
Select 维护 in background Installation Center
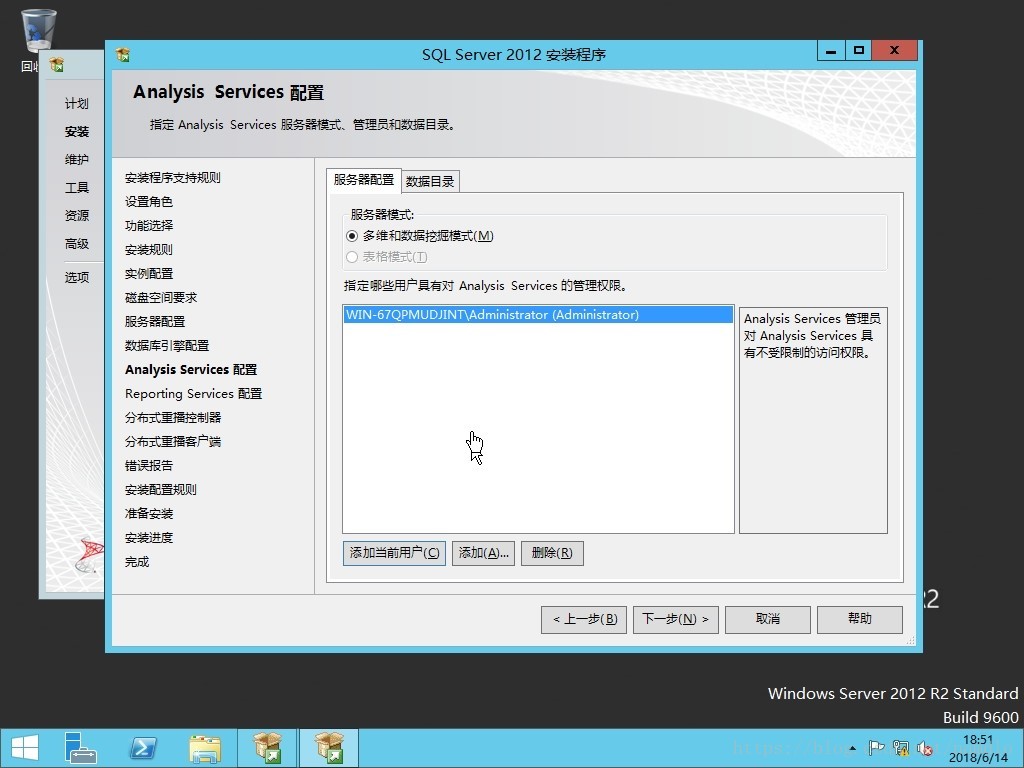click(x=76, y=160)
